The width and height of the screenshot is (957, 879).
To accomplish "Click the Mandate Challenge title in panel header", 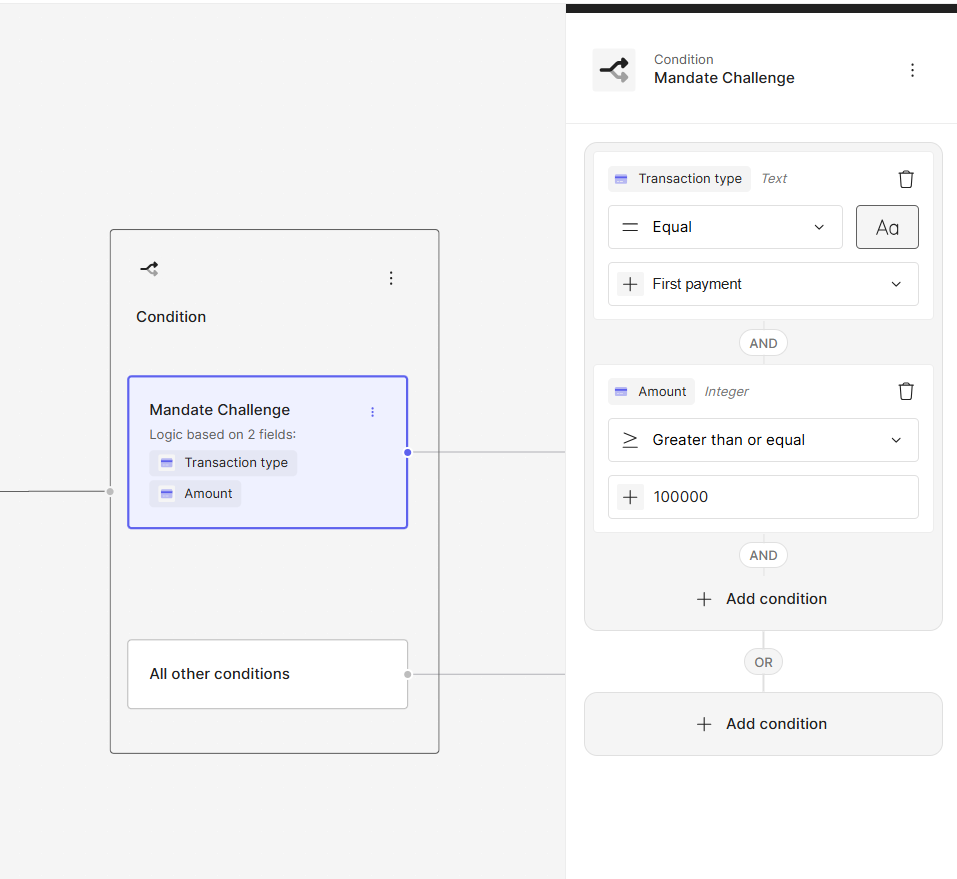I will click(724, 78).
